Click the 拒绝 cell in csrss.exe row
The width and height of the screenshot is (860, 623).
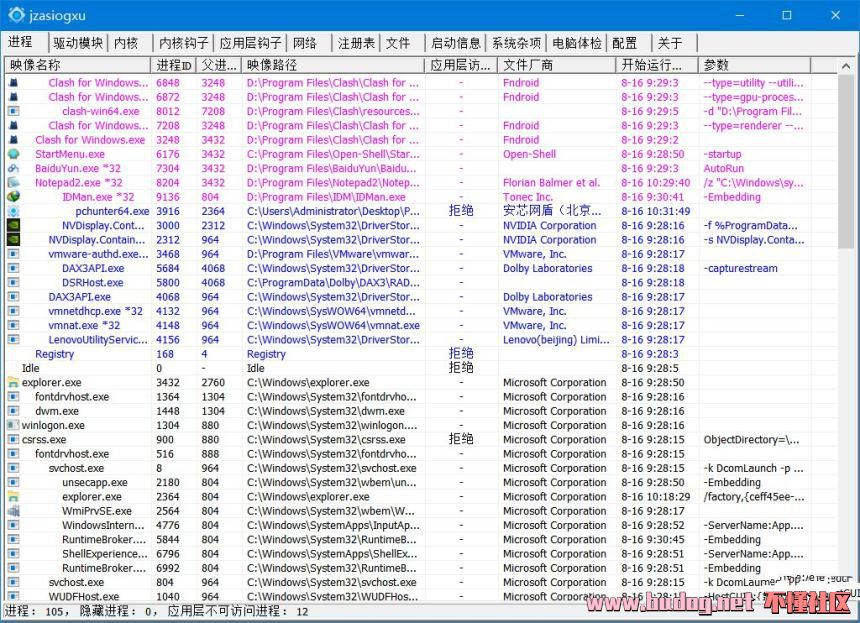coord(461,439)
